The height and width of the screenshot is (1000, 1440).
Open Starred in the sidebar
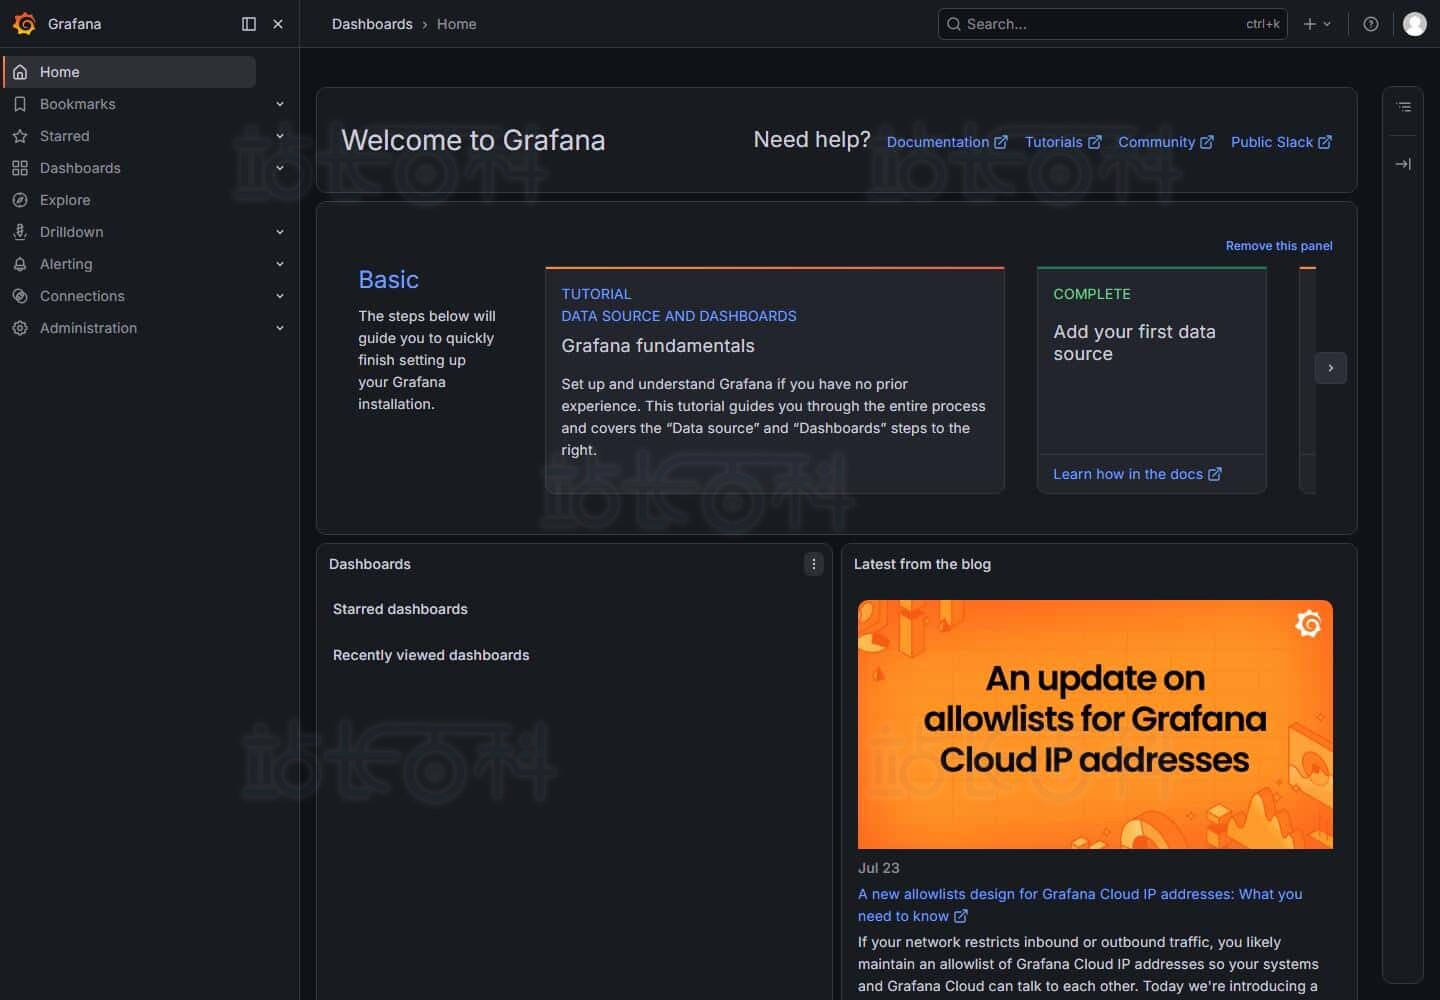click(64, 136)
